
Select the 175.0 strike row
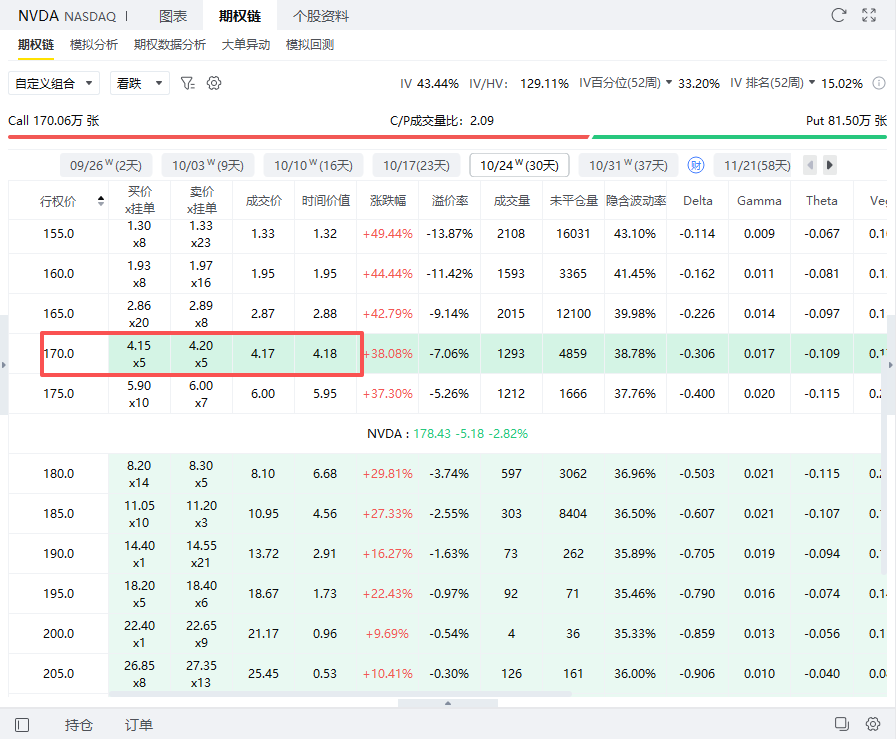click(x=447, y=394)
